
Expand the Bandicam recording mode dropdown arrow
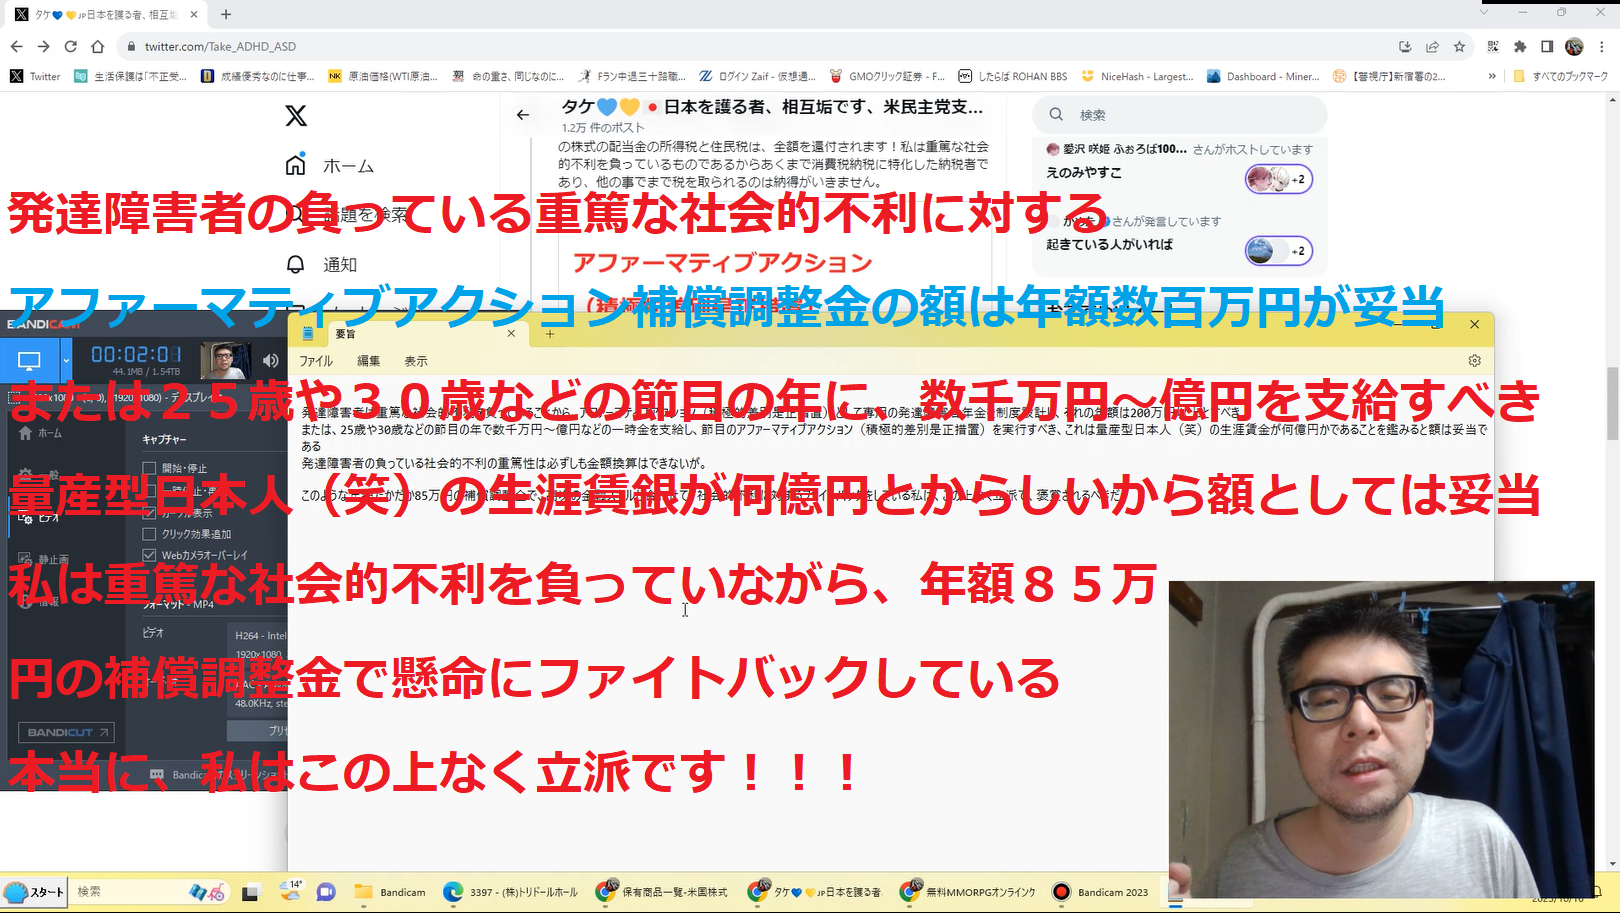[66, 360]
